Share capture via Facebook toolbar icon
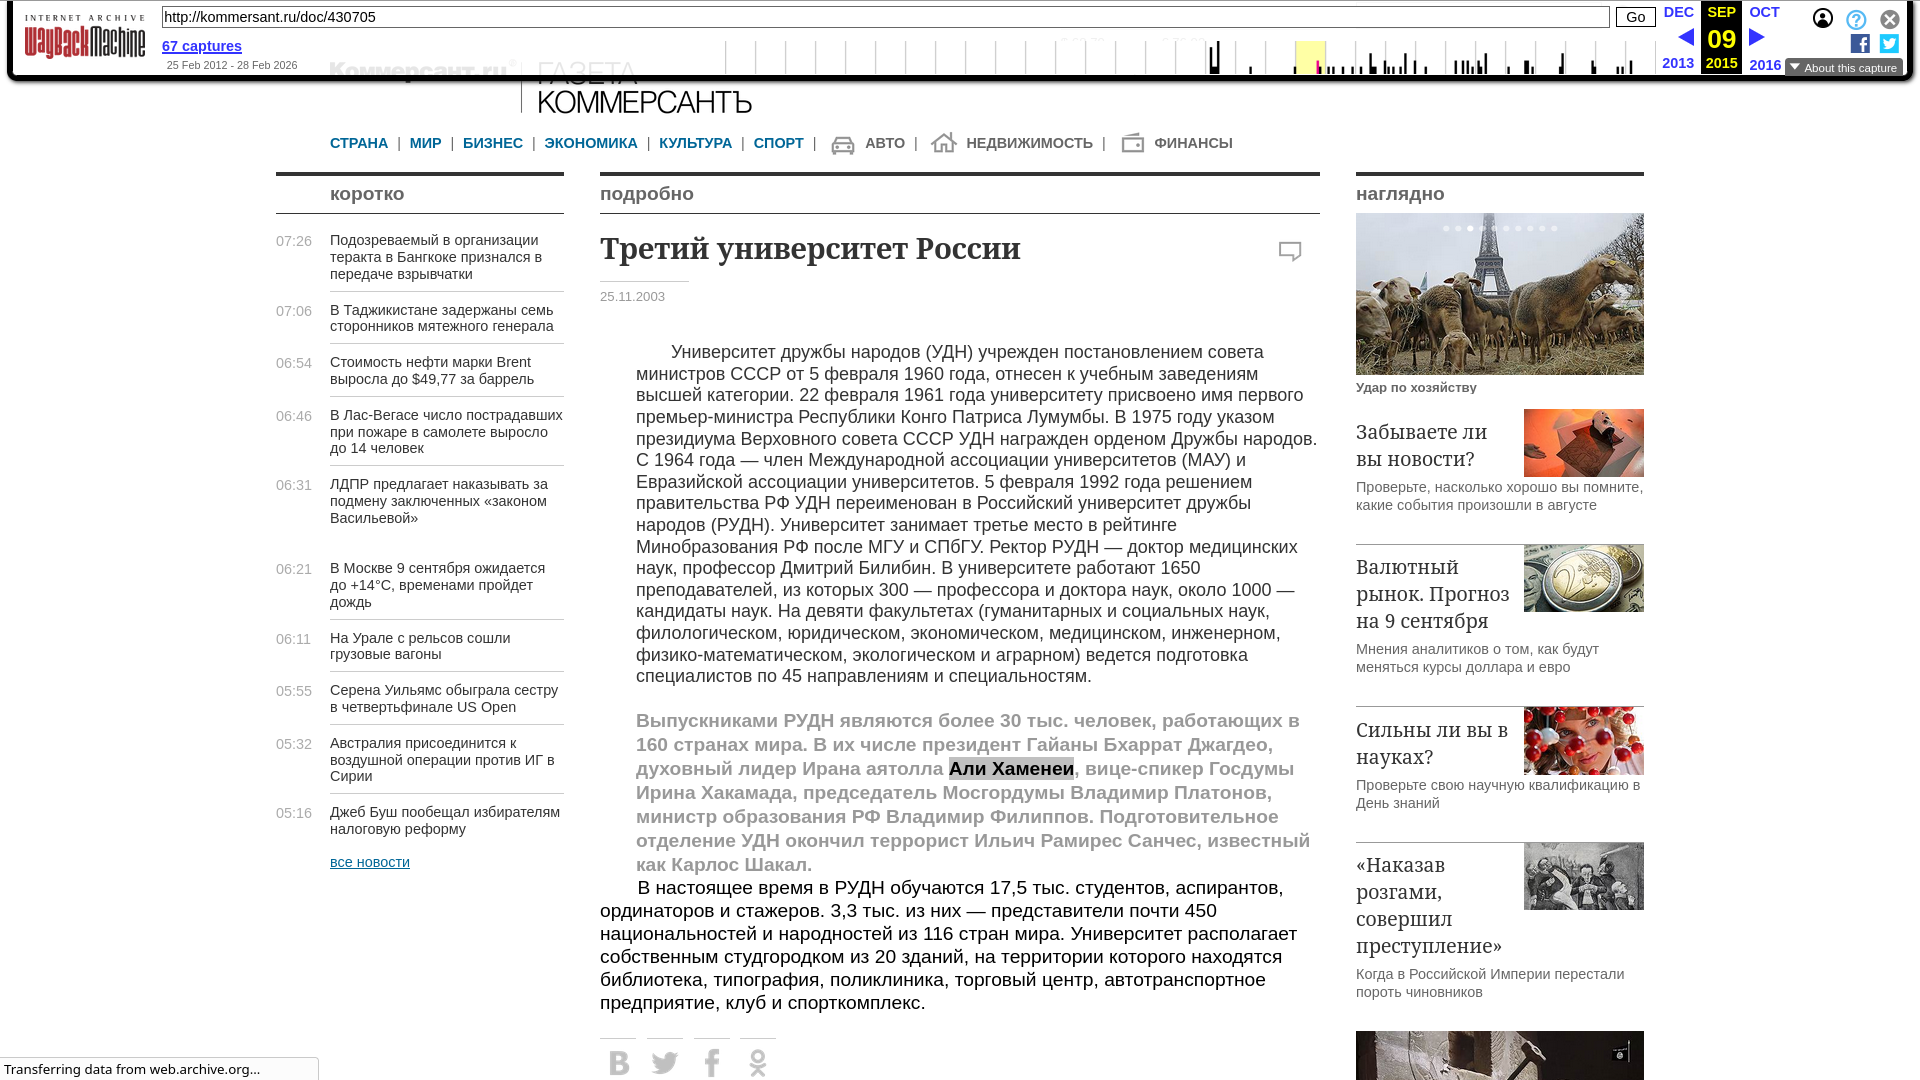The width and height of the screenshot is (1920, 1080). point(1860,44)
